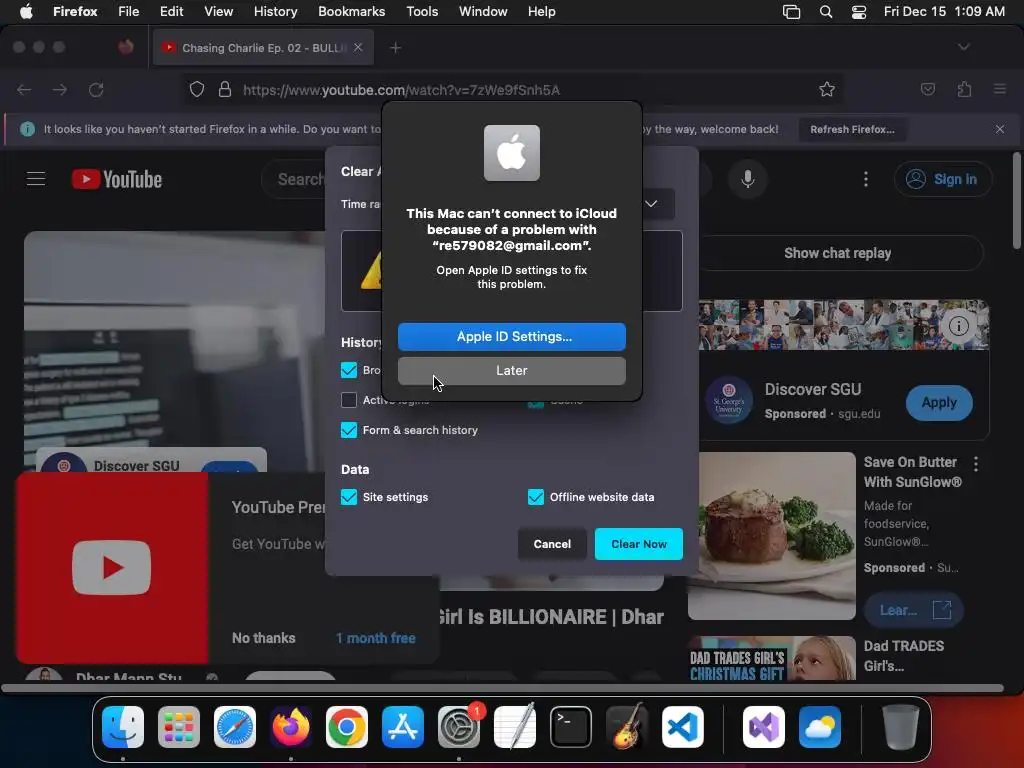This screenshot has height=768, width=1024.
Task: Click the site security padlock icon
Action: click(225, 89)
